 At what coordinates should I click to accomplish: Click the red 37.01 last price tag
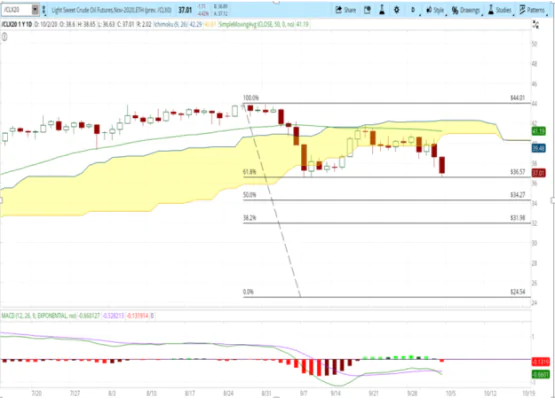[x=538, y=173]
